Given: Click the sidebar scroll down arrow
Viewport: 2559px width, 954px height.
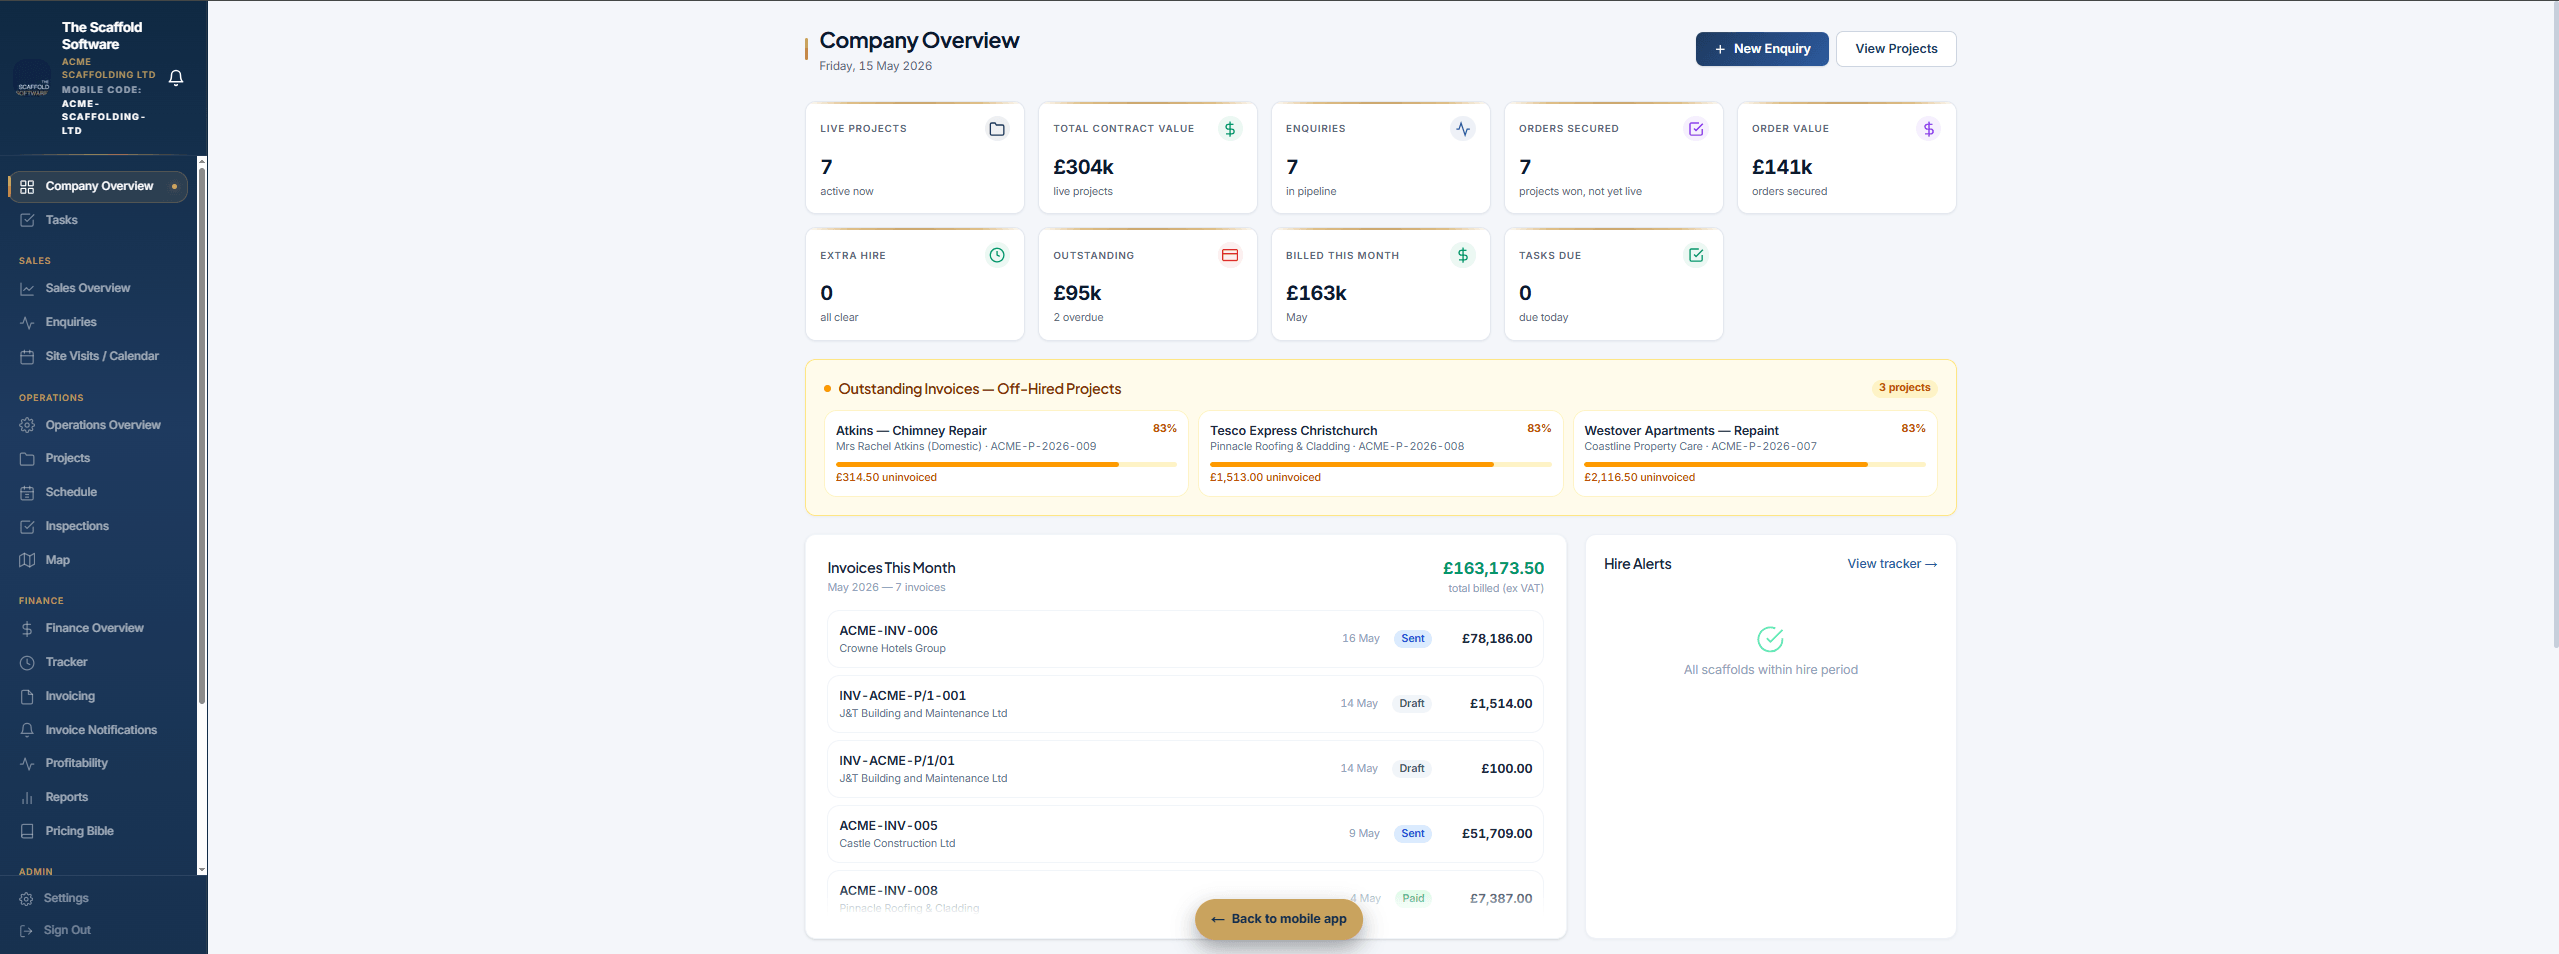Looking at the screenshot, I should (202, 870).
